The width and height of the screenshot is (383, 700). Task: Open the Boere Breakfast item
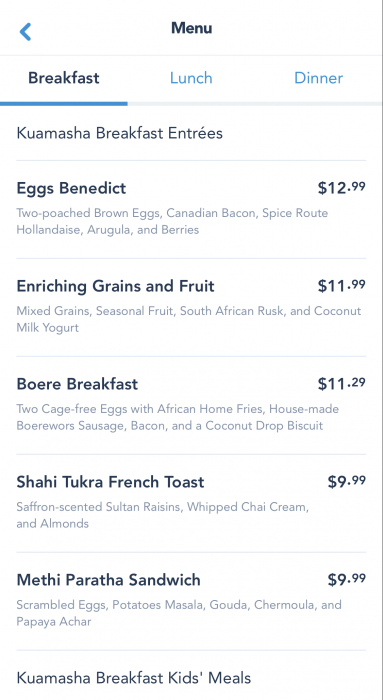191,405
